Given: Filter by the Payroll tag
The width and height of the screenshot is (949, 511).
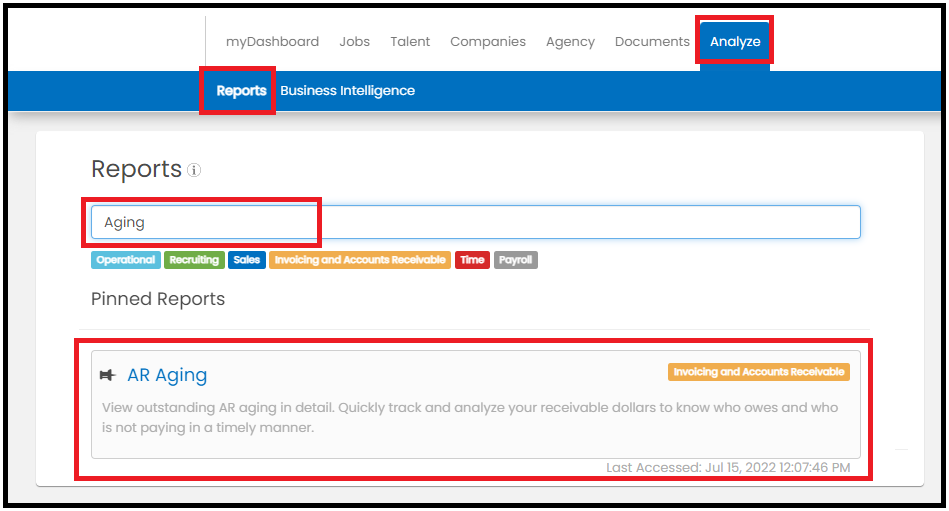Looking at the screenshot, I should [x=516, y=260].
